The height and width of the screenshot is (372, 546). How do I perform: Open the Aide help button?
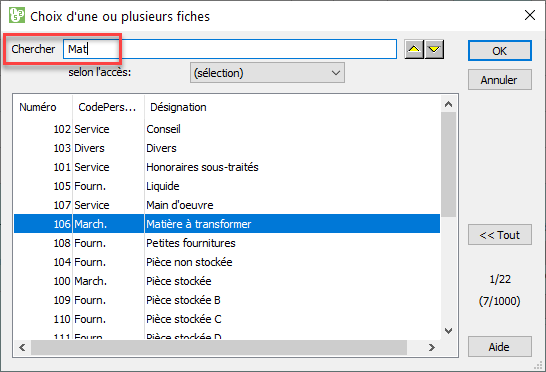pos(500,347)
